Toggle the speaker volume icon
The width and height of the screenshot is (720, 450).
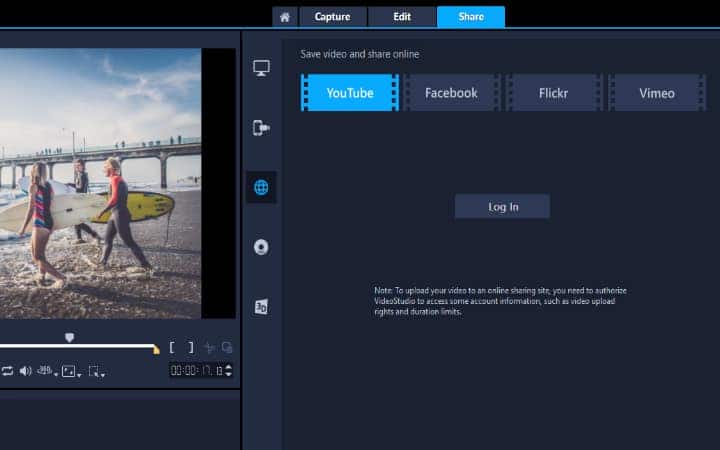pyautogui.click(x=25, y=371)
